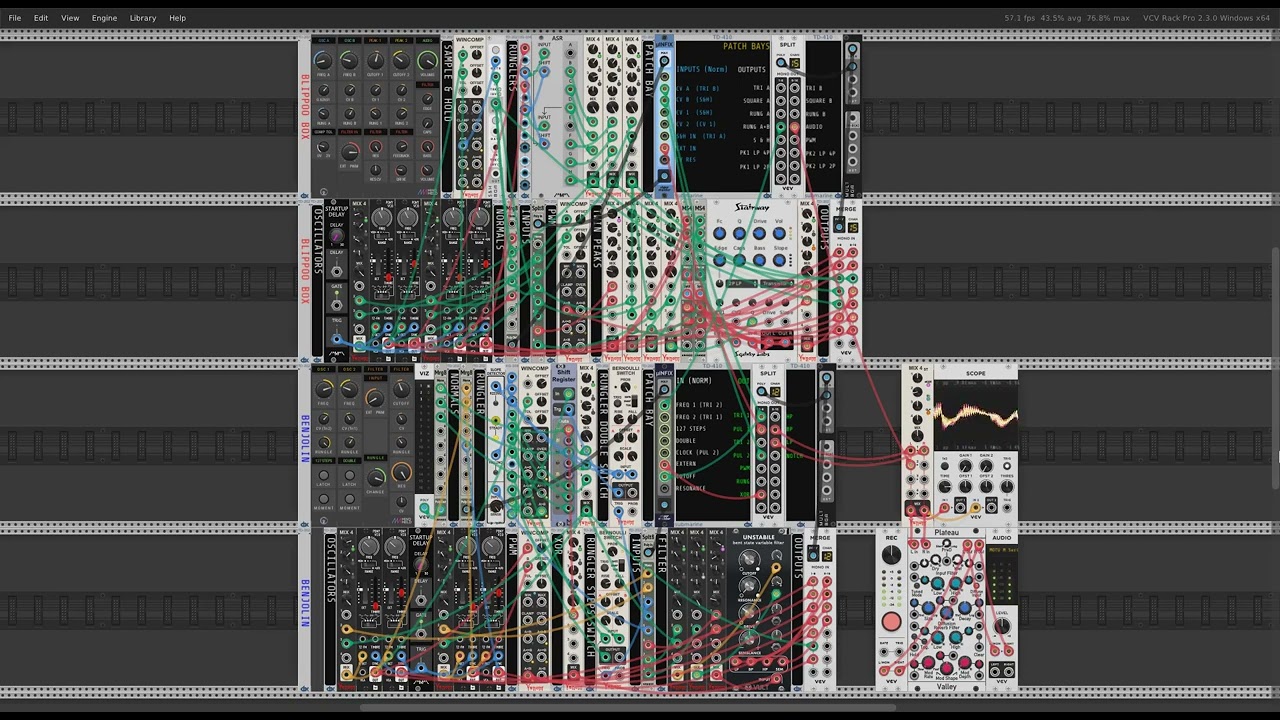Adjust the REC module level knob

coord(891,554)
